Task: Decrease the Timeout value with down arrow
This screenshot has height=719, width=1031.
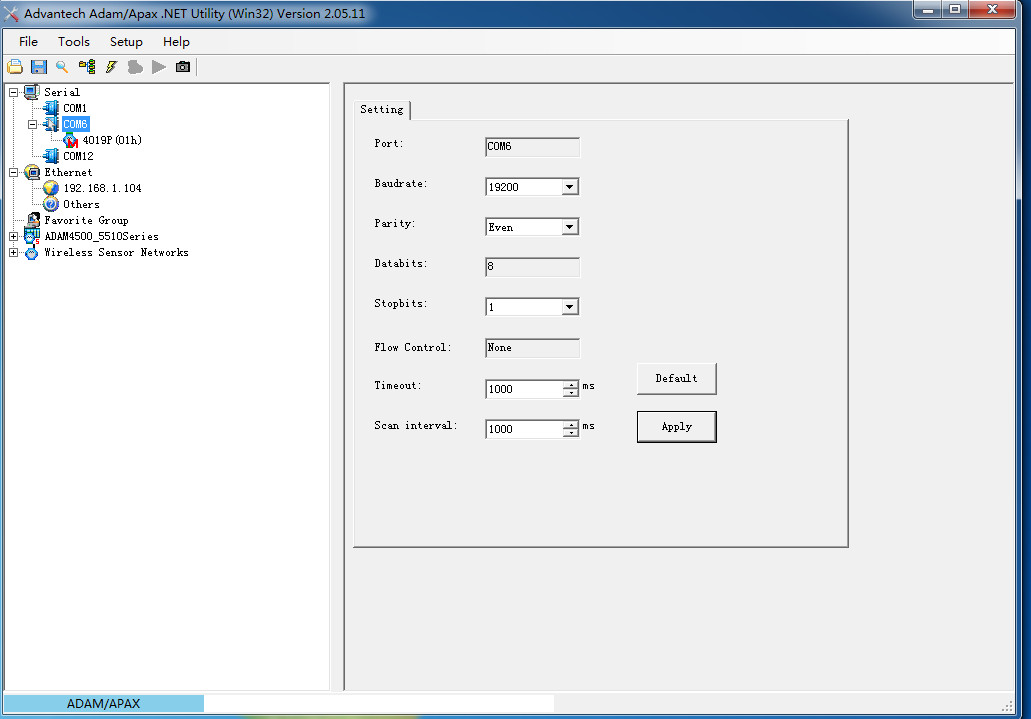Action: (570, 393)
